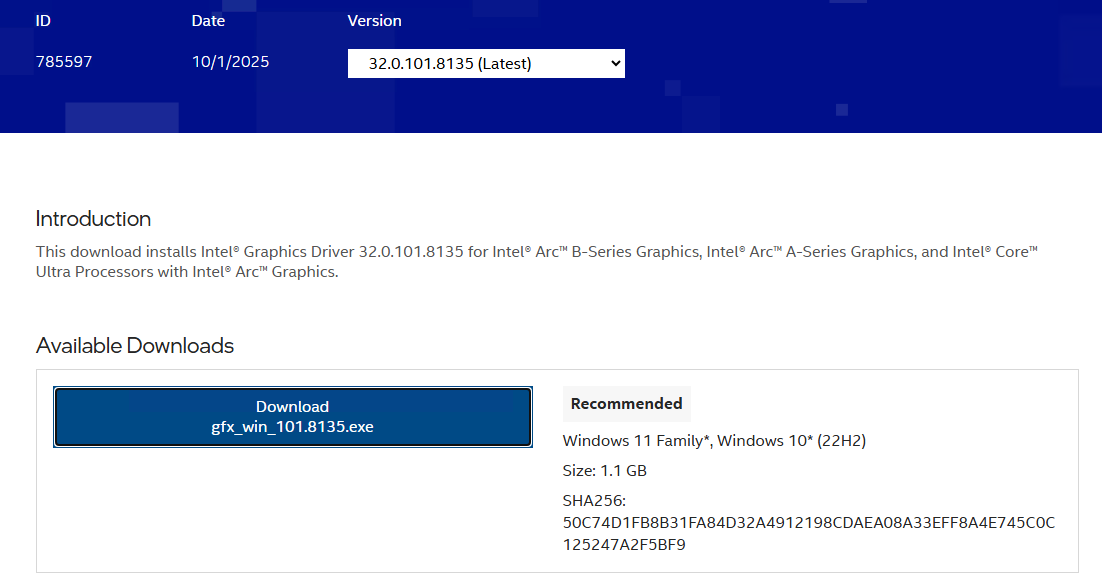Select the hash line starting with 50C74D1FB8B31
Image resolution: width=1102 pixels, height=582 pixels.
[x=808, y=523]
